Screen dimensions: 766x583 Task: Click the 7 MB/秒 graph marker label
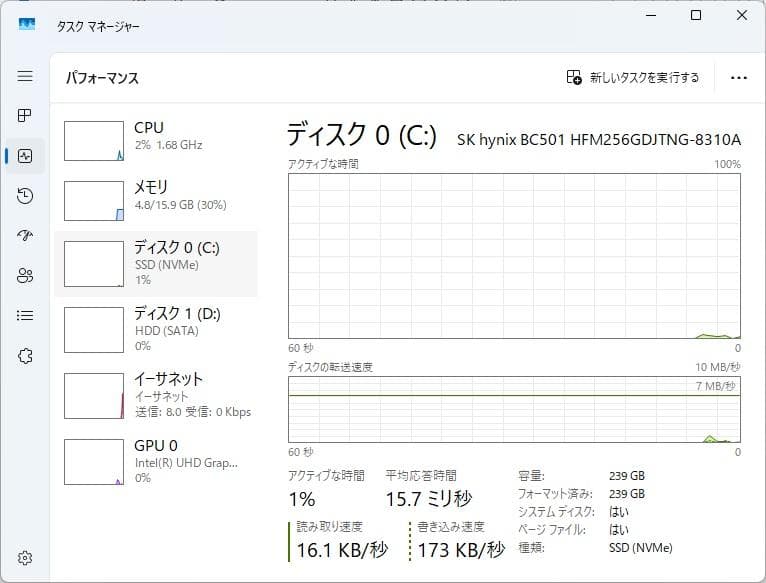[x=715, y=386]
